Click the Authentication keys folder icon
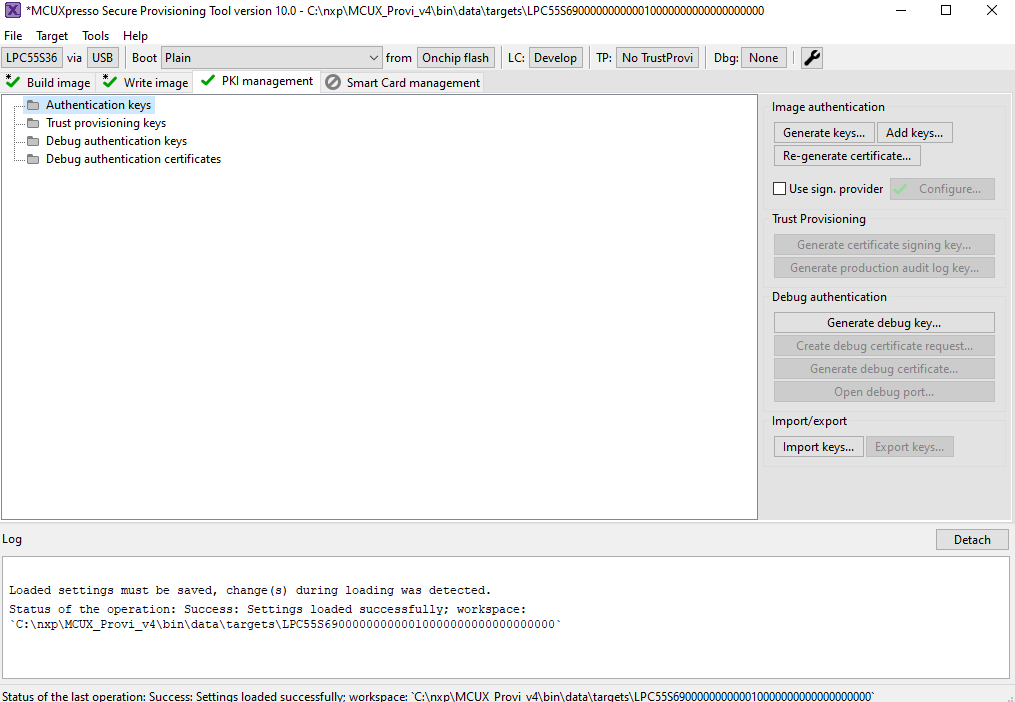The height and width of the screenshot is (702, 1015). click(33, 105)
